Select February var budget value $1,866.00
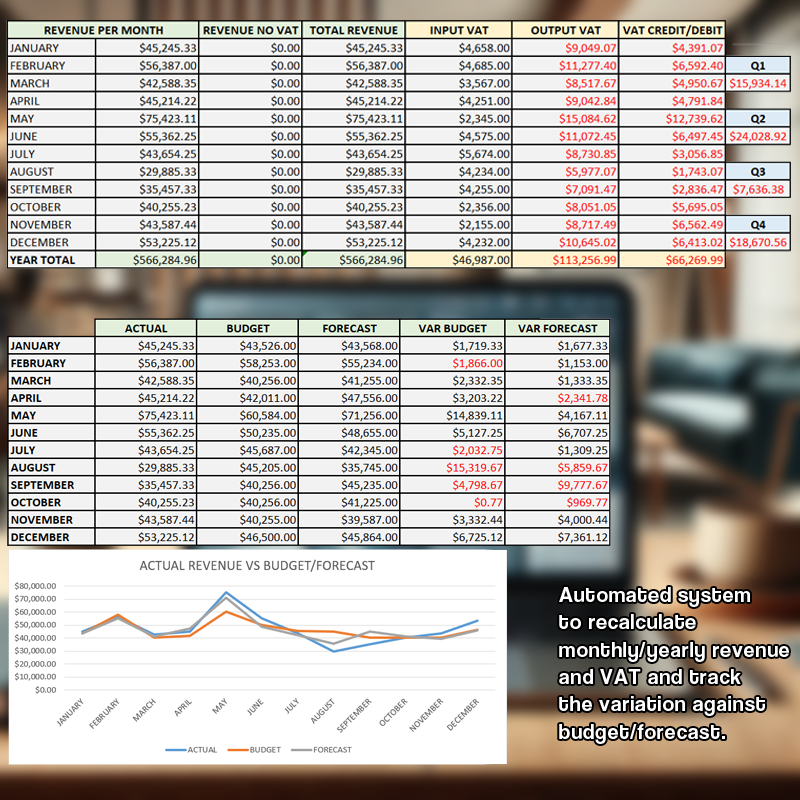 [x=453, y=363]
